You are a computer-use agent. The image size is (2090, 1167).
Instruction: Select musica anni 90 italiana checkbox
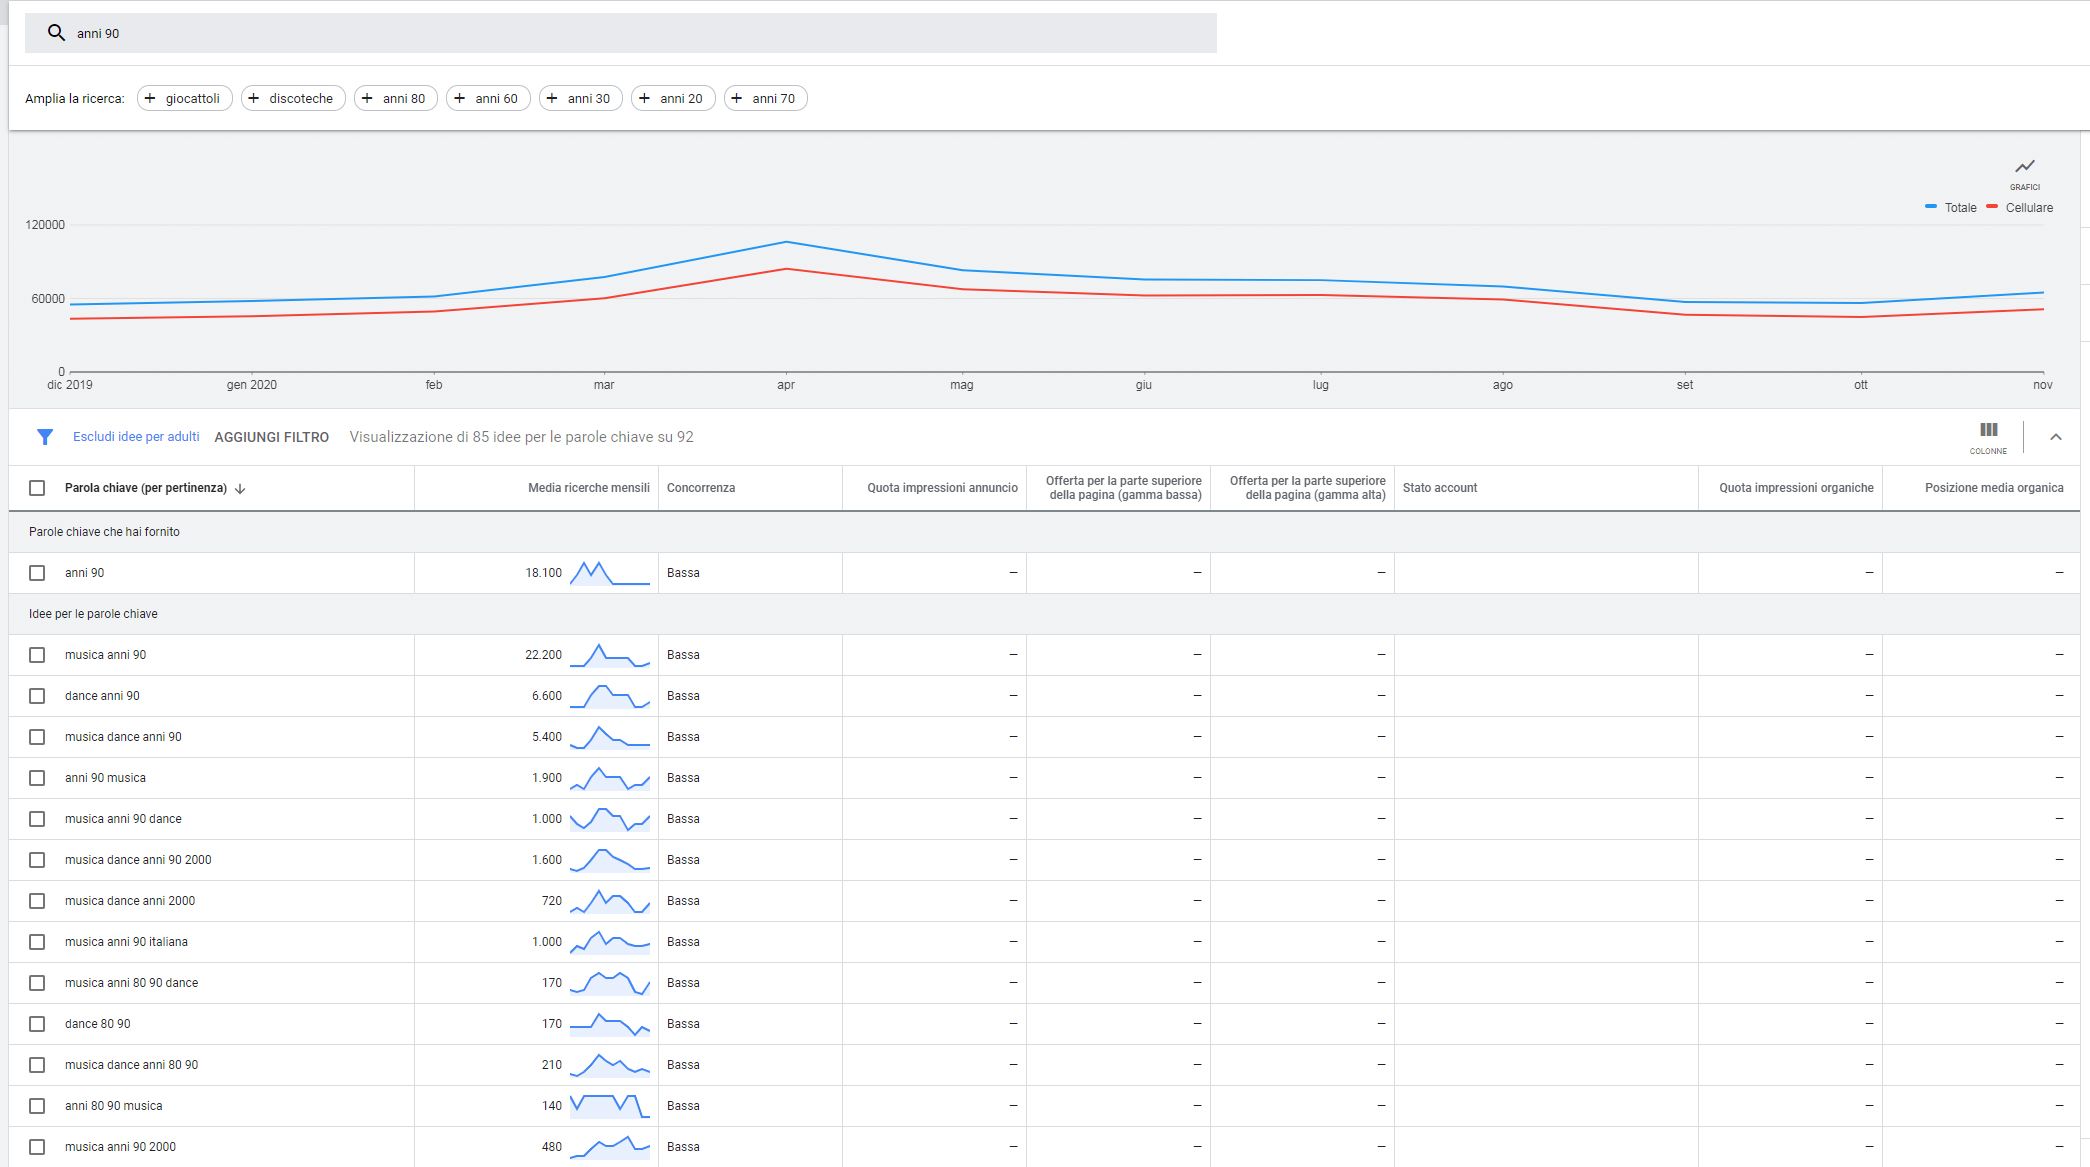(x=37, y=942)
